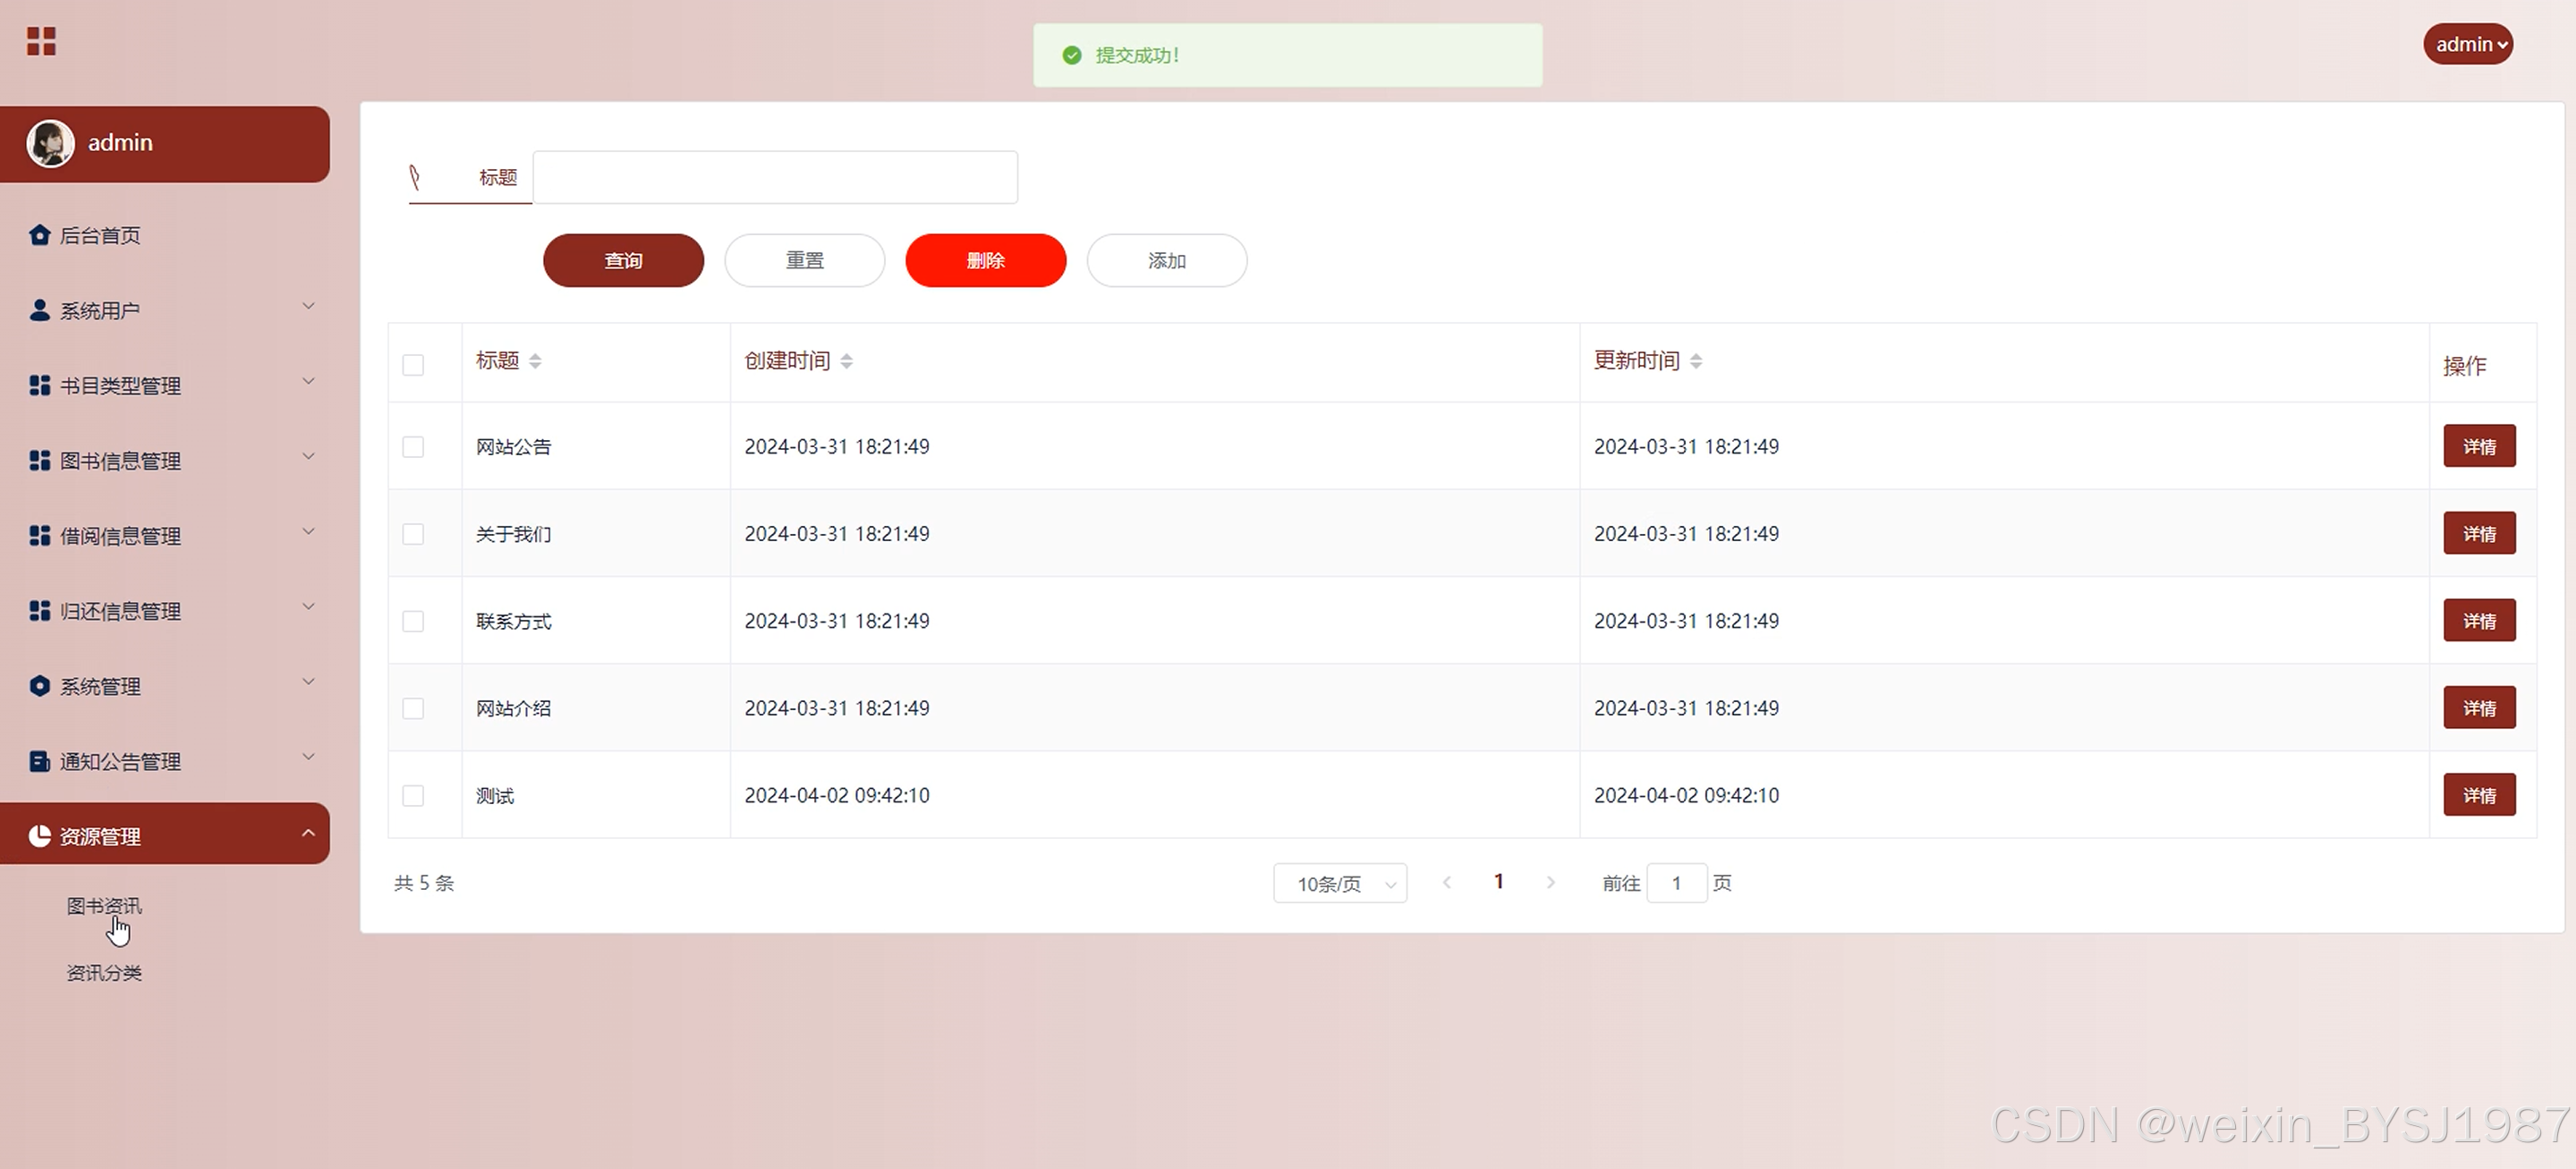Click the admin avatar picture in sidebar
Screen dimensions: 2576x1169
(x=50, y=143)
